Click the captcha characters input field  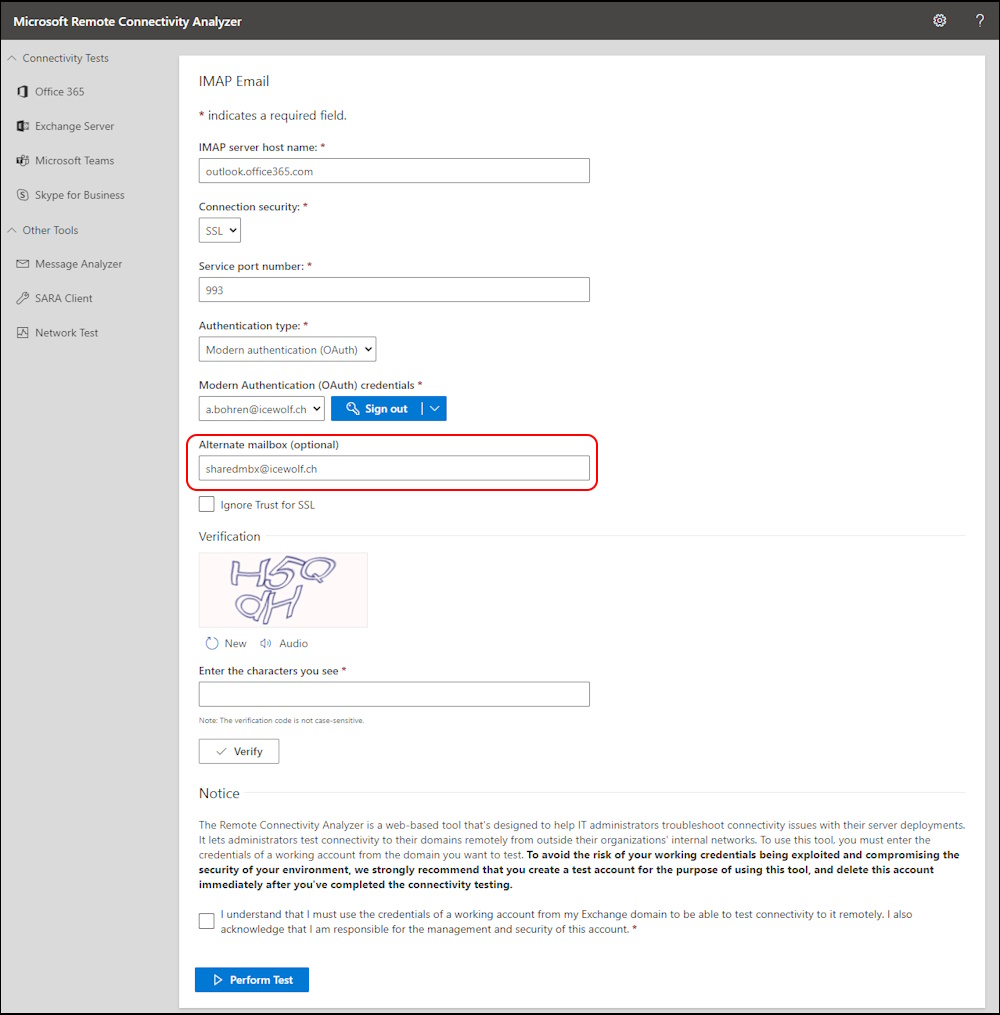click(394, 694)
